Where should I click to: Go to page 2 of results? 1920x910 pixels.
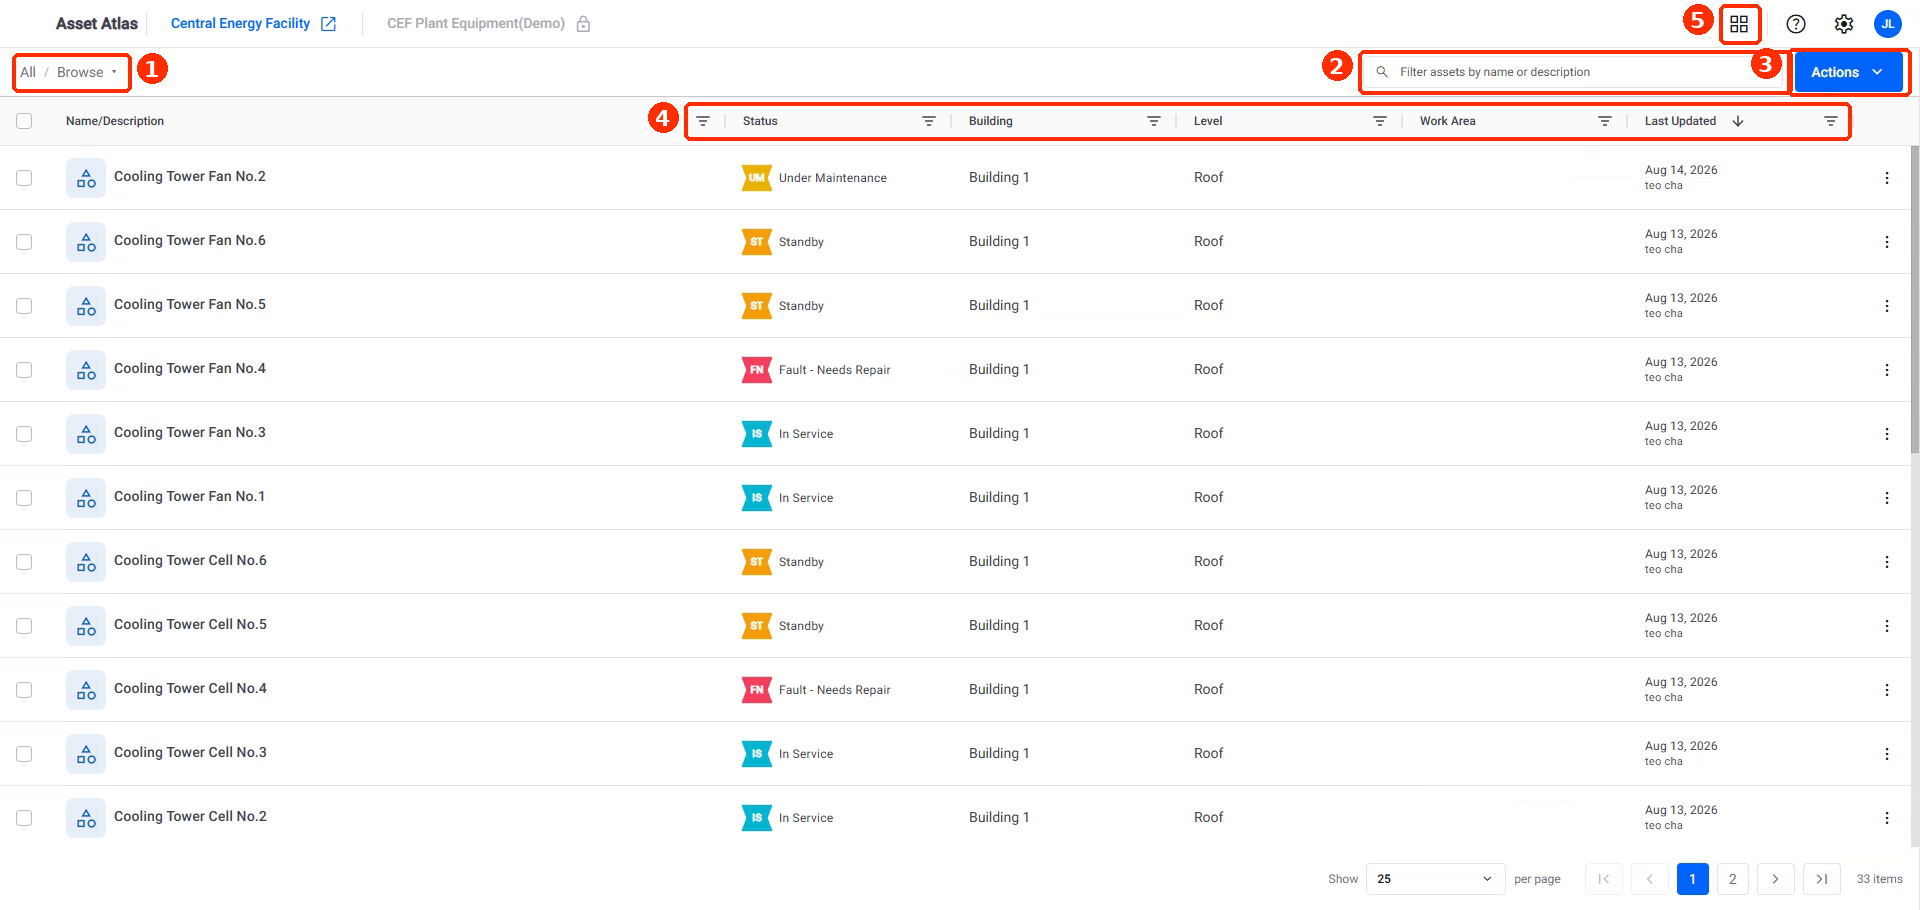(1733, 879)
